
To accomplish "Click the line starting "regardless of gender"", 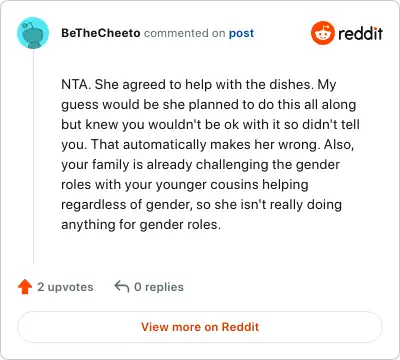I will (x=201, y=205).
